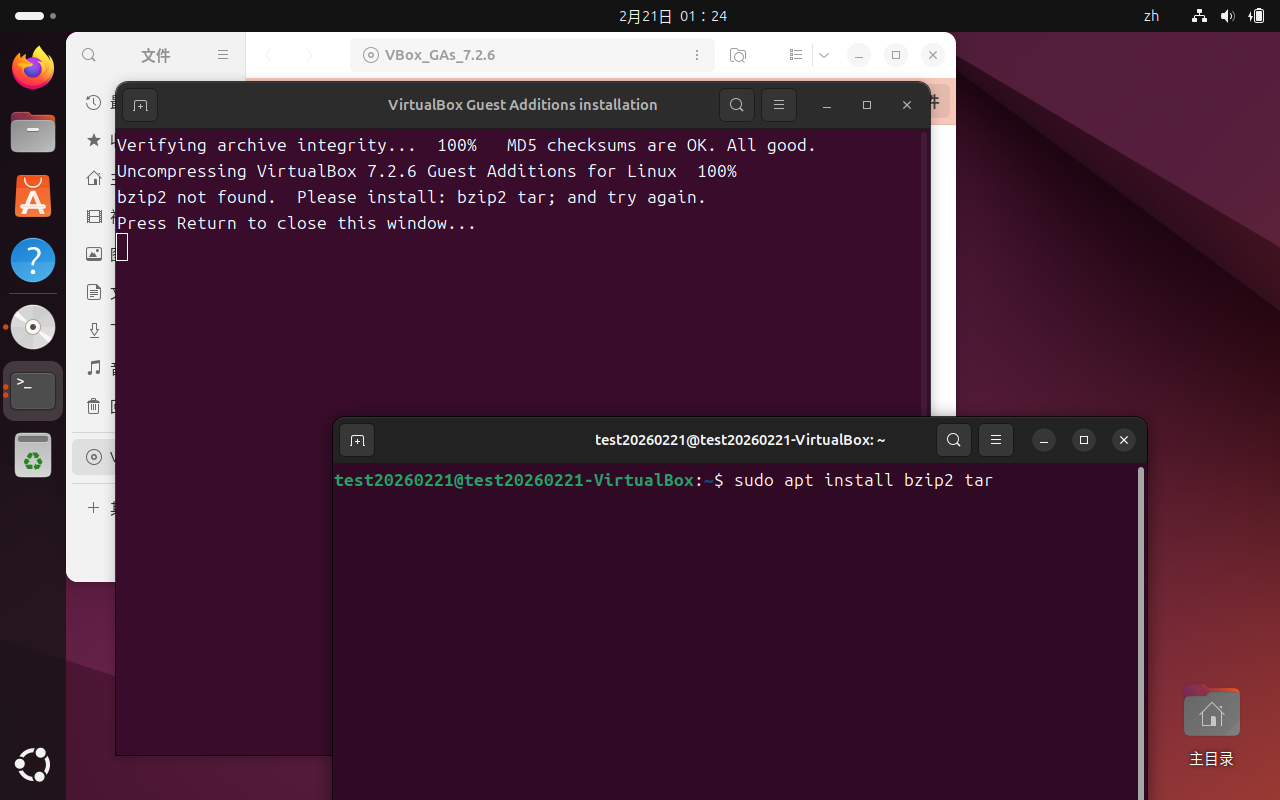Switch input source via zh indicator
1280x800 pixels.
(1151, 16)
